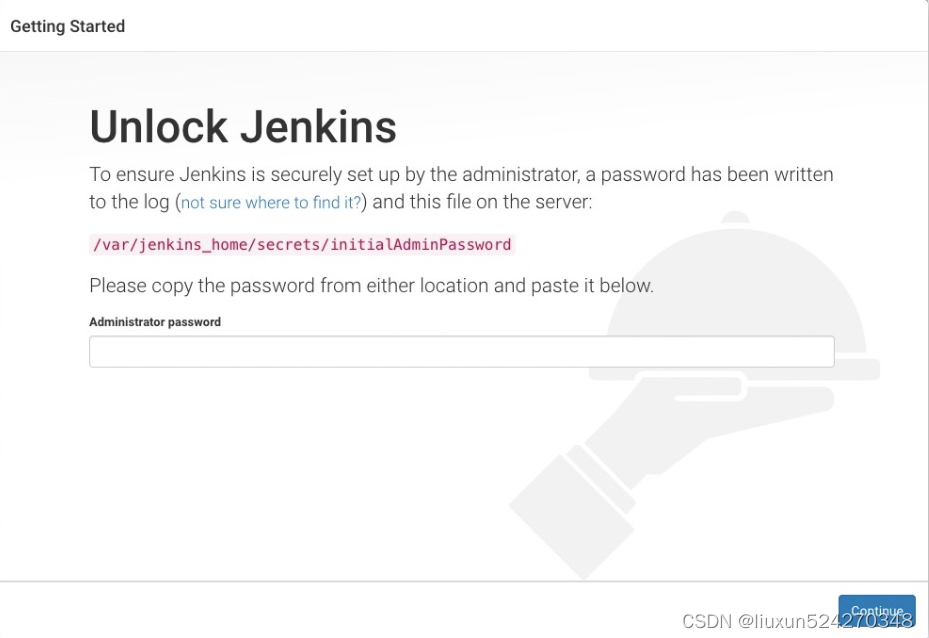Click the blue Continue label text

coord(877,609)
